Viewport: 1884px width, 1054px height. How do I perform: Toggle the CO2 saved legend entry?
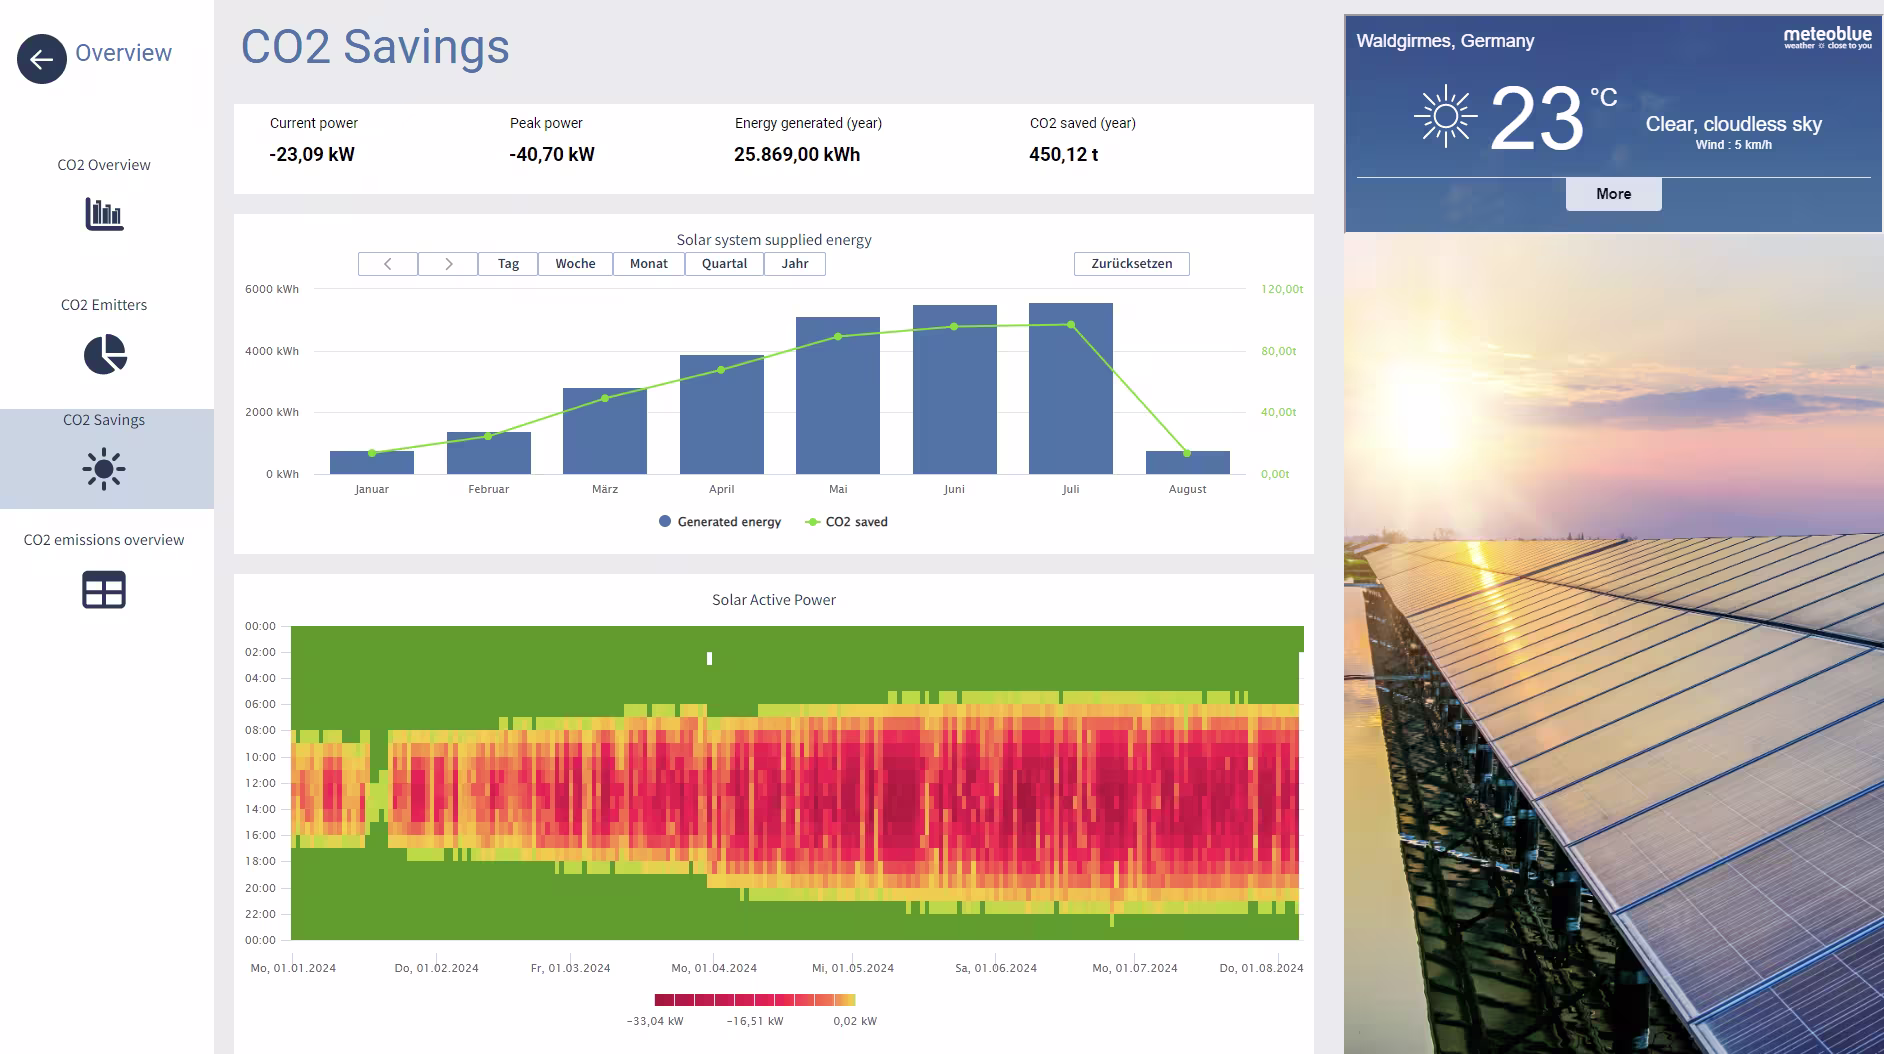pos(845,521)
